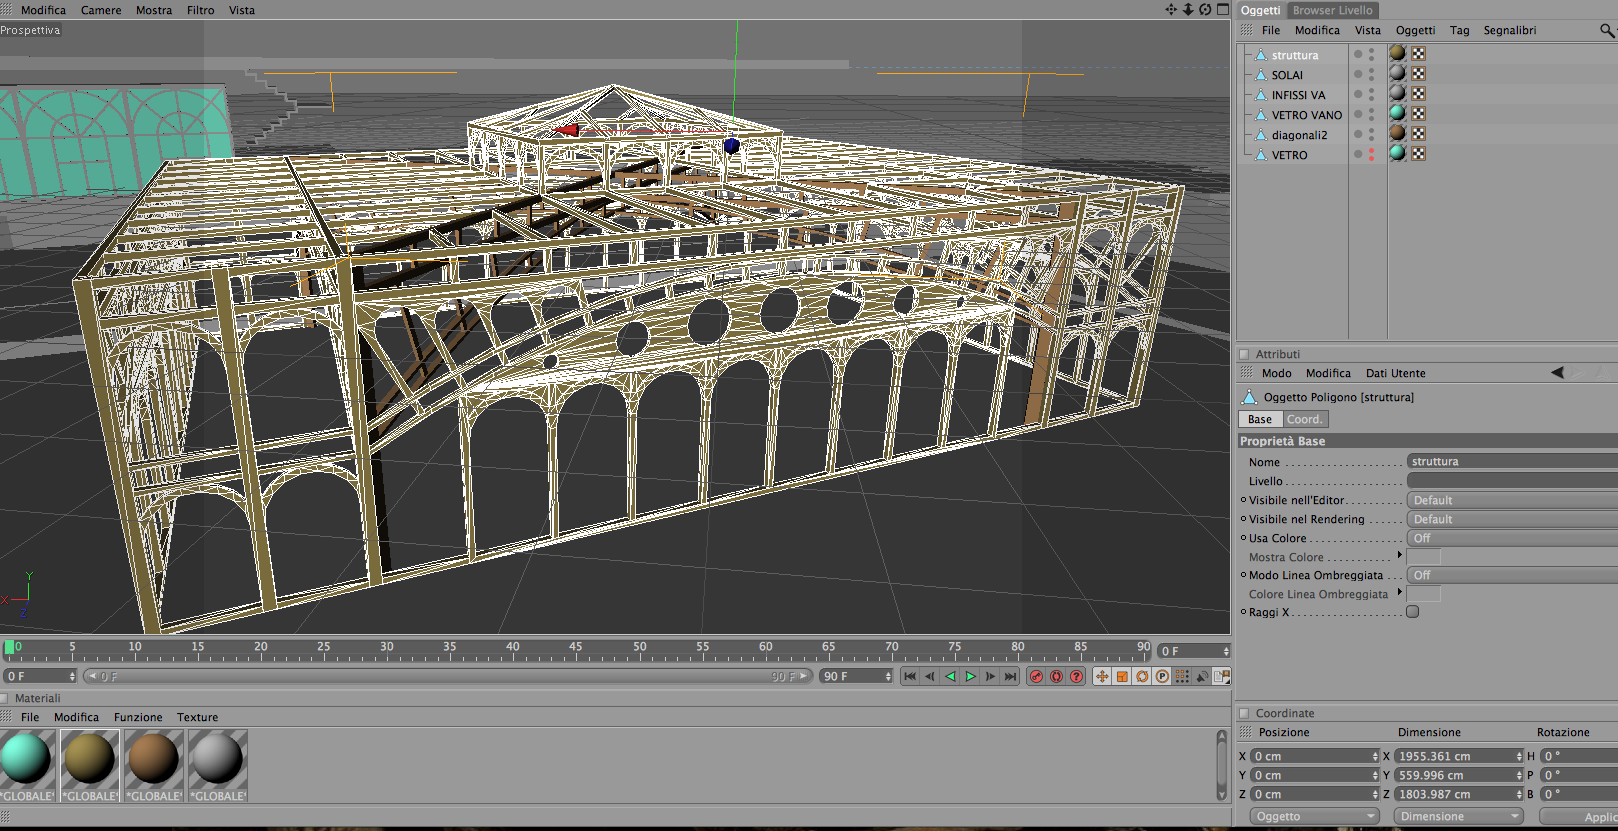The height and width of the screenshot is (831, 1618).
Task: Open the Funzione menu in Materiali
Action: click(138, 717)
